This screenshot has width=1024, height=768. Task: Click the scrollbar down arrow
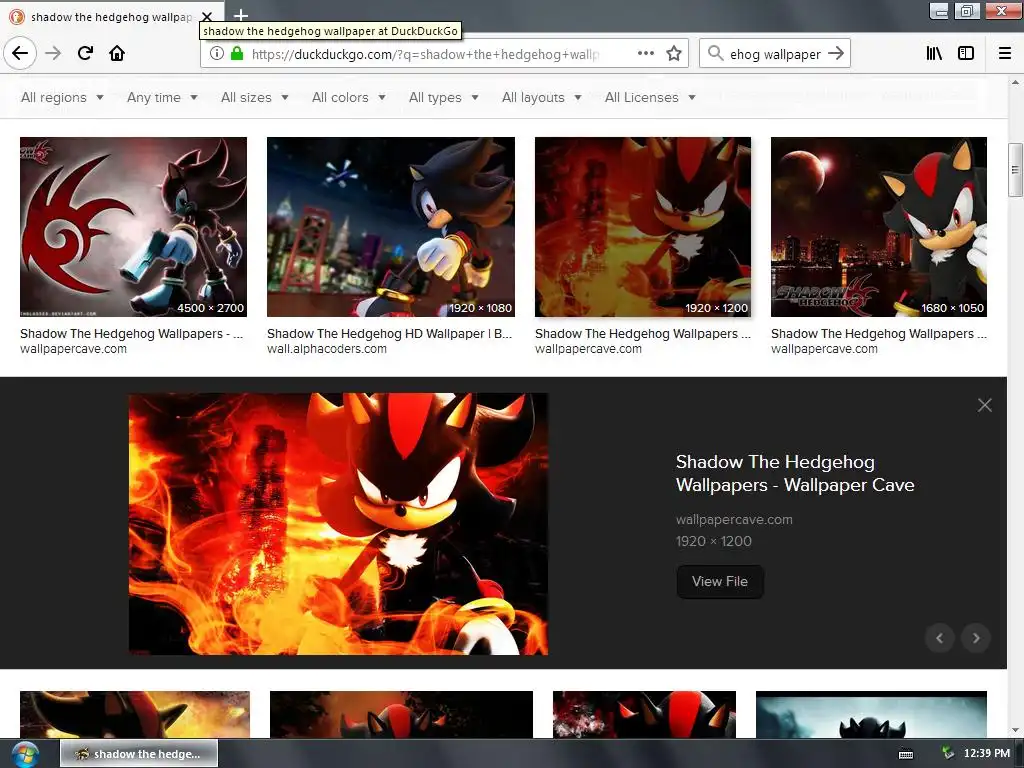pyautogui.click(x=1015, y=730)
